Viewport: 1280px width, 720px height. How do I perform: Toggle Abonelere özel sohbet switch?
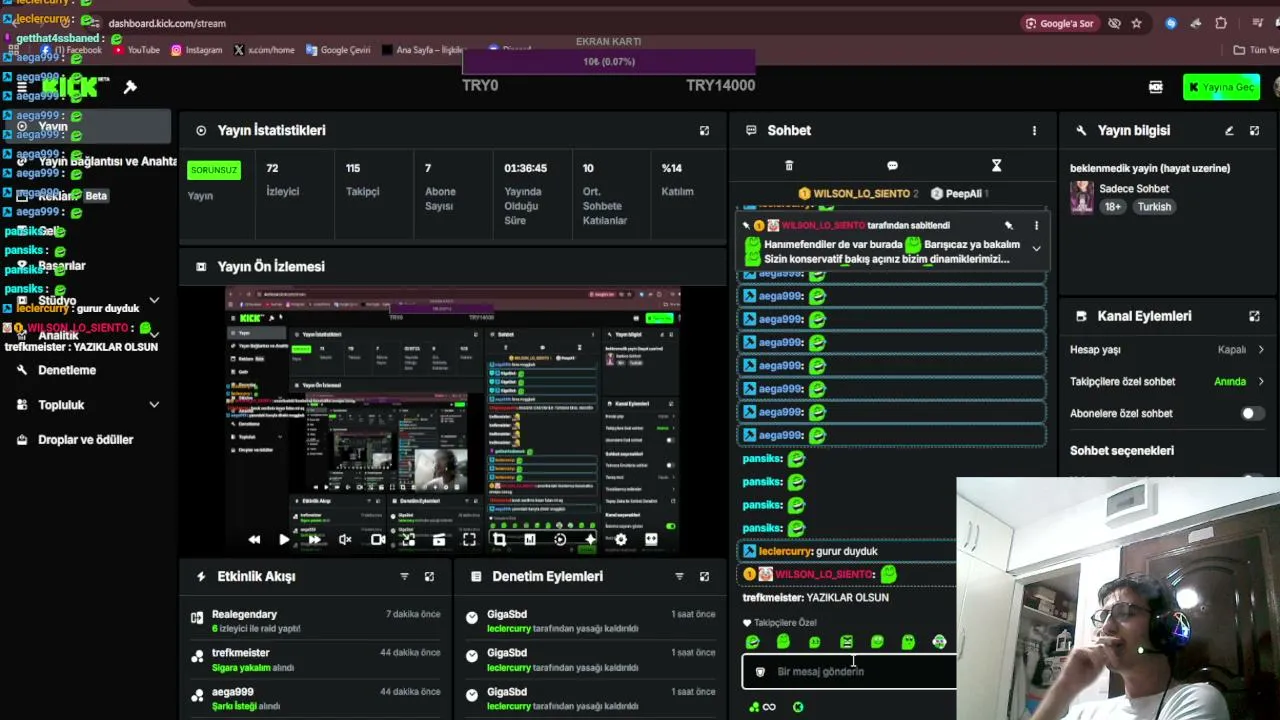1252,413
